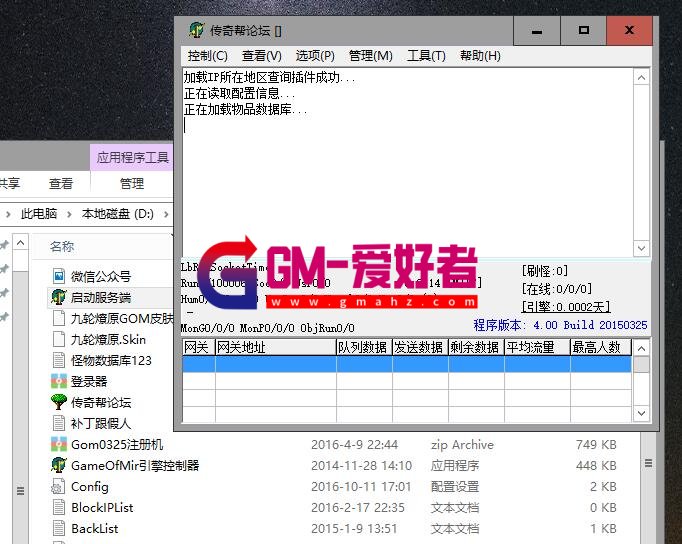Click the log scrollbar down arrow
This screenshot has height=544, width=682.
click(642, 248)
